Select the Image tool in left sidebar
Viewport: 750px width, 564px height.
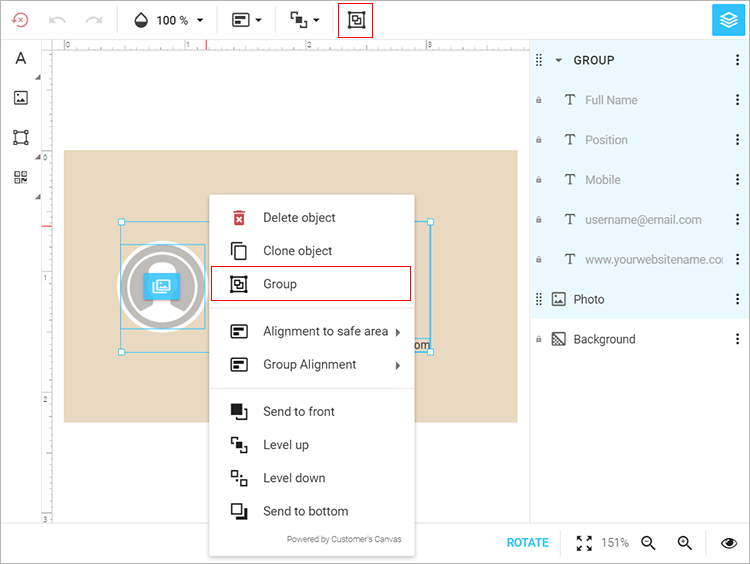pyautogui.click(x=20, y=98)
